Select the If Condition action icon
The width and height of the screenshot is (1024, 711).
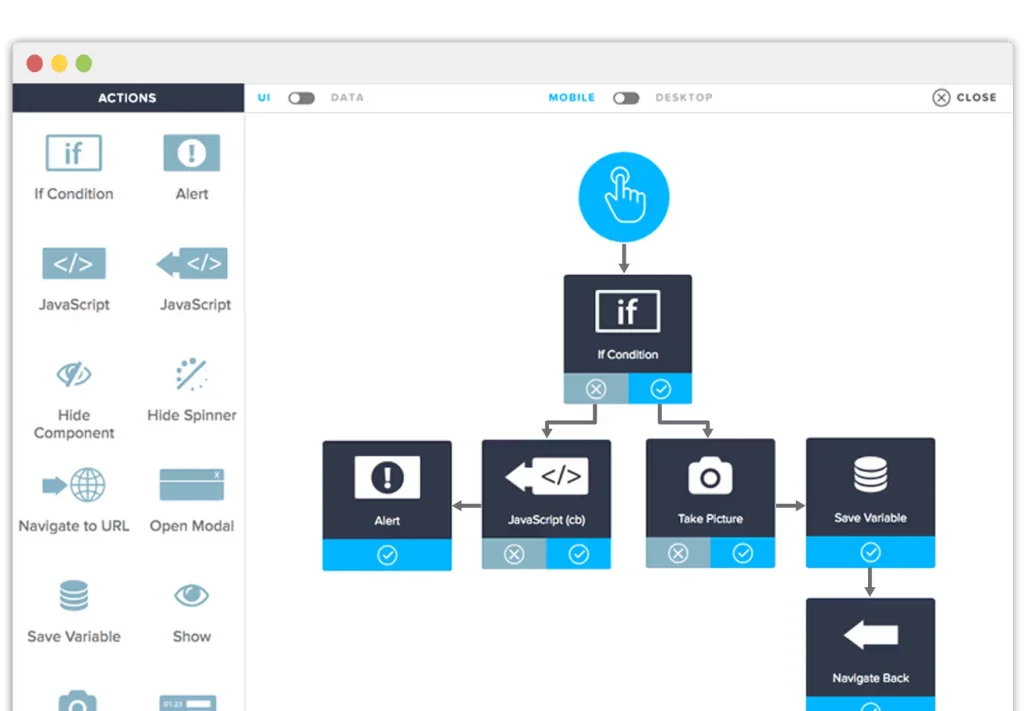[x=73, y=154]
